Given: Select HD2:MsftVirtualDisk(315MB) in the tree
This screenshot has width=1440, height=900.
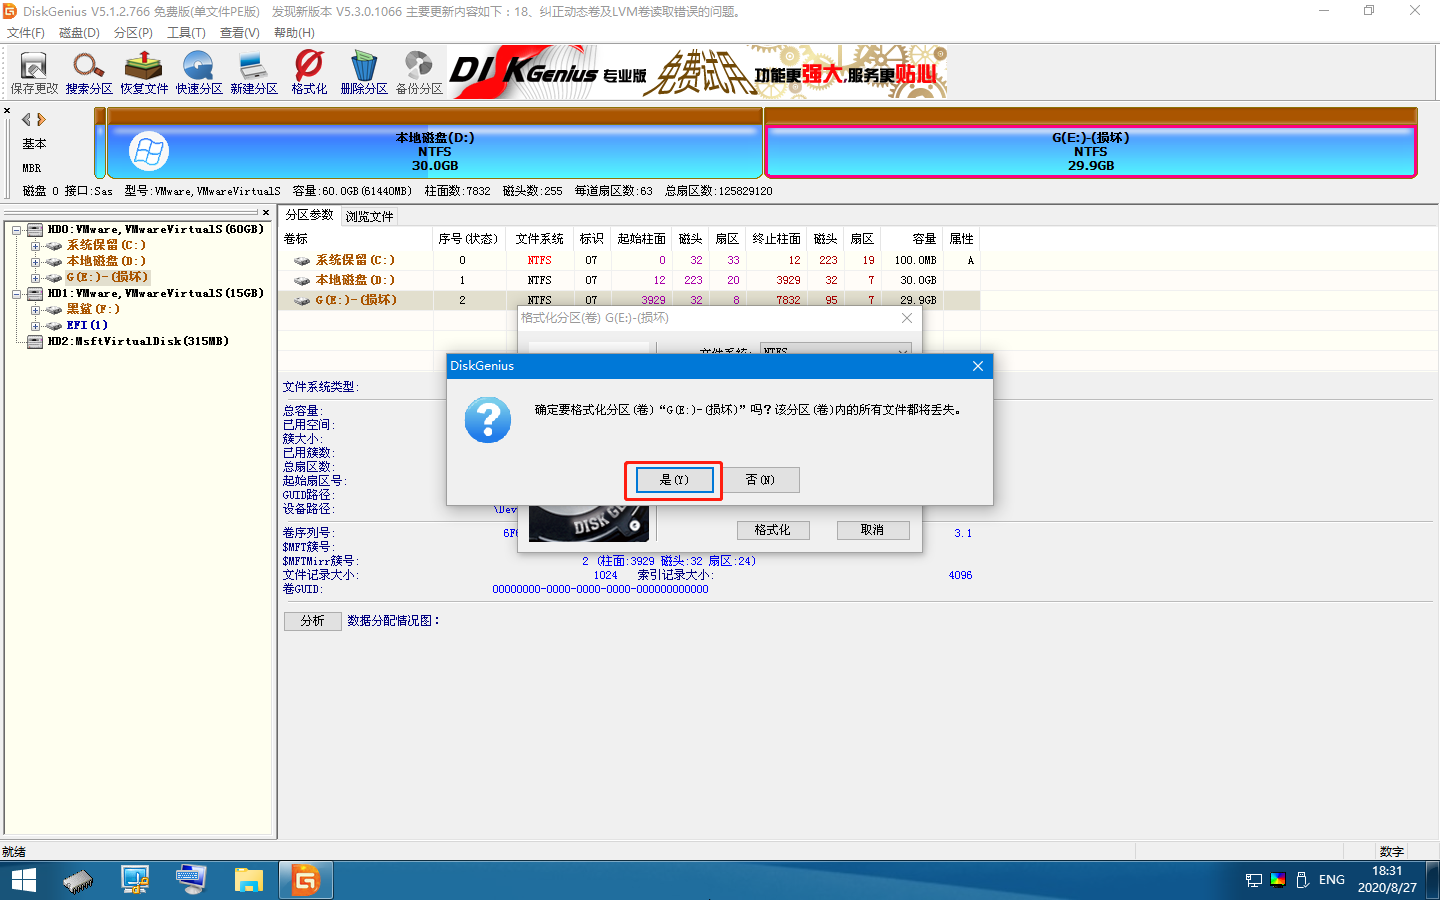Looking at the screenshot, I should coord(138,341).
